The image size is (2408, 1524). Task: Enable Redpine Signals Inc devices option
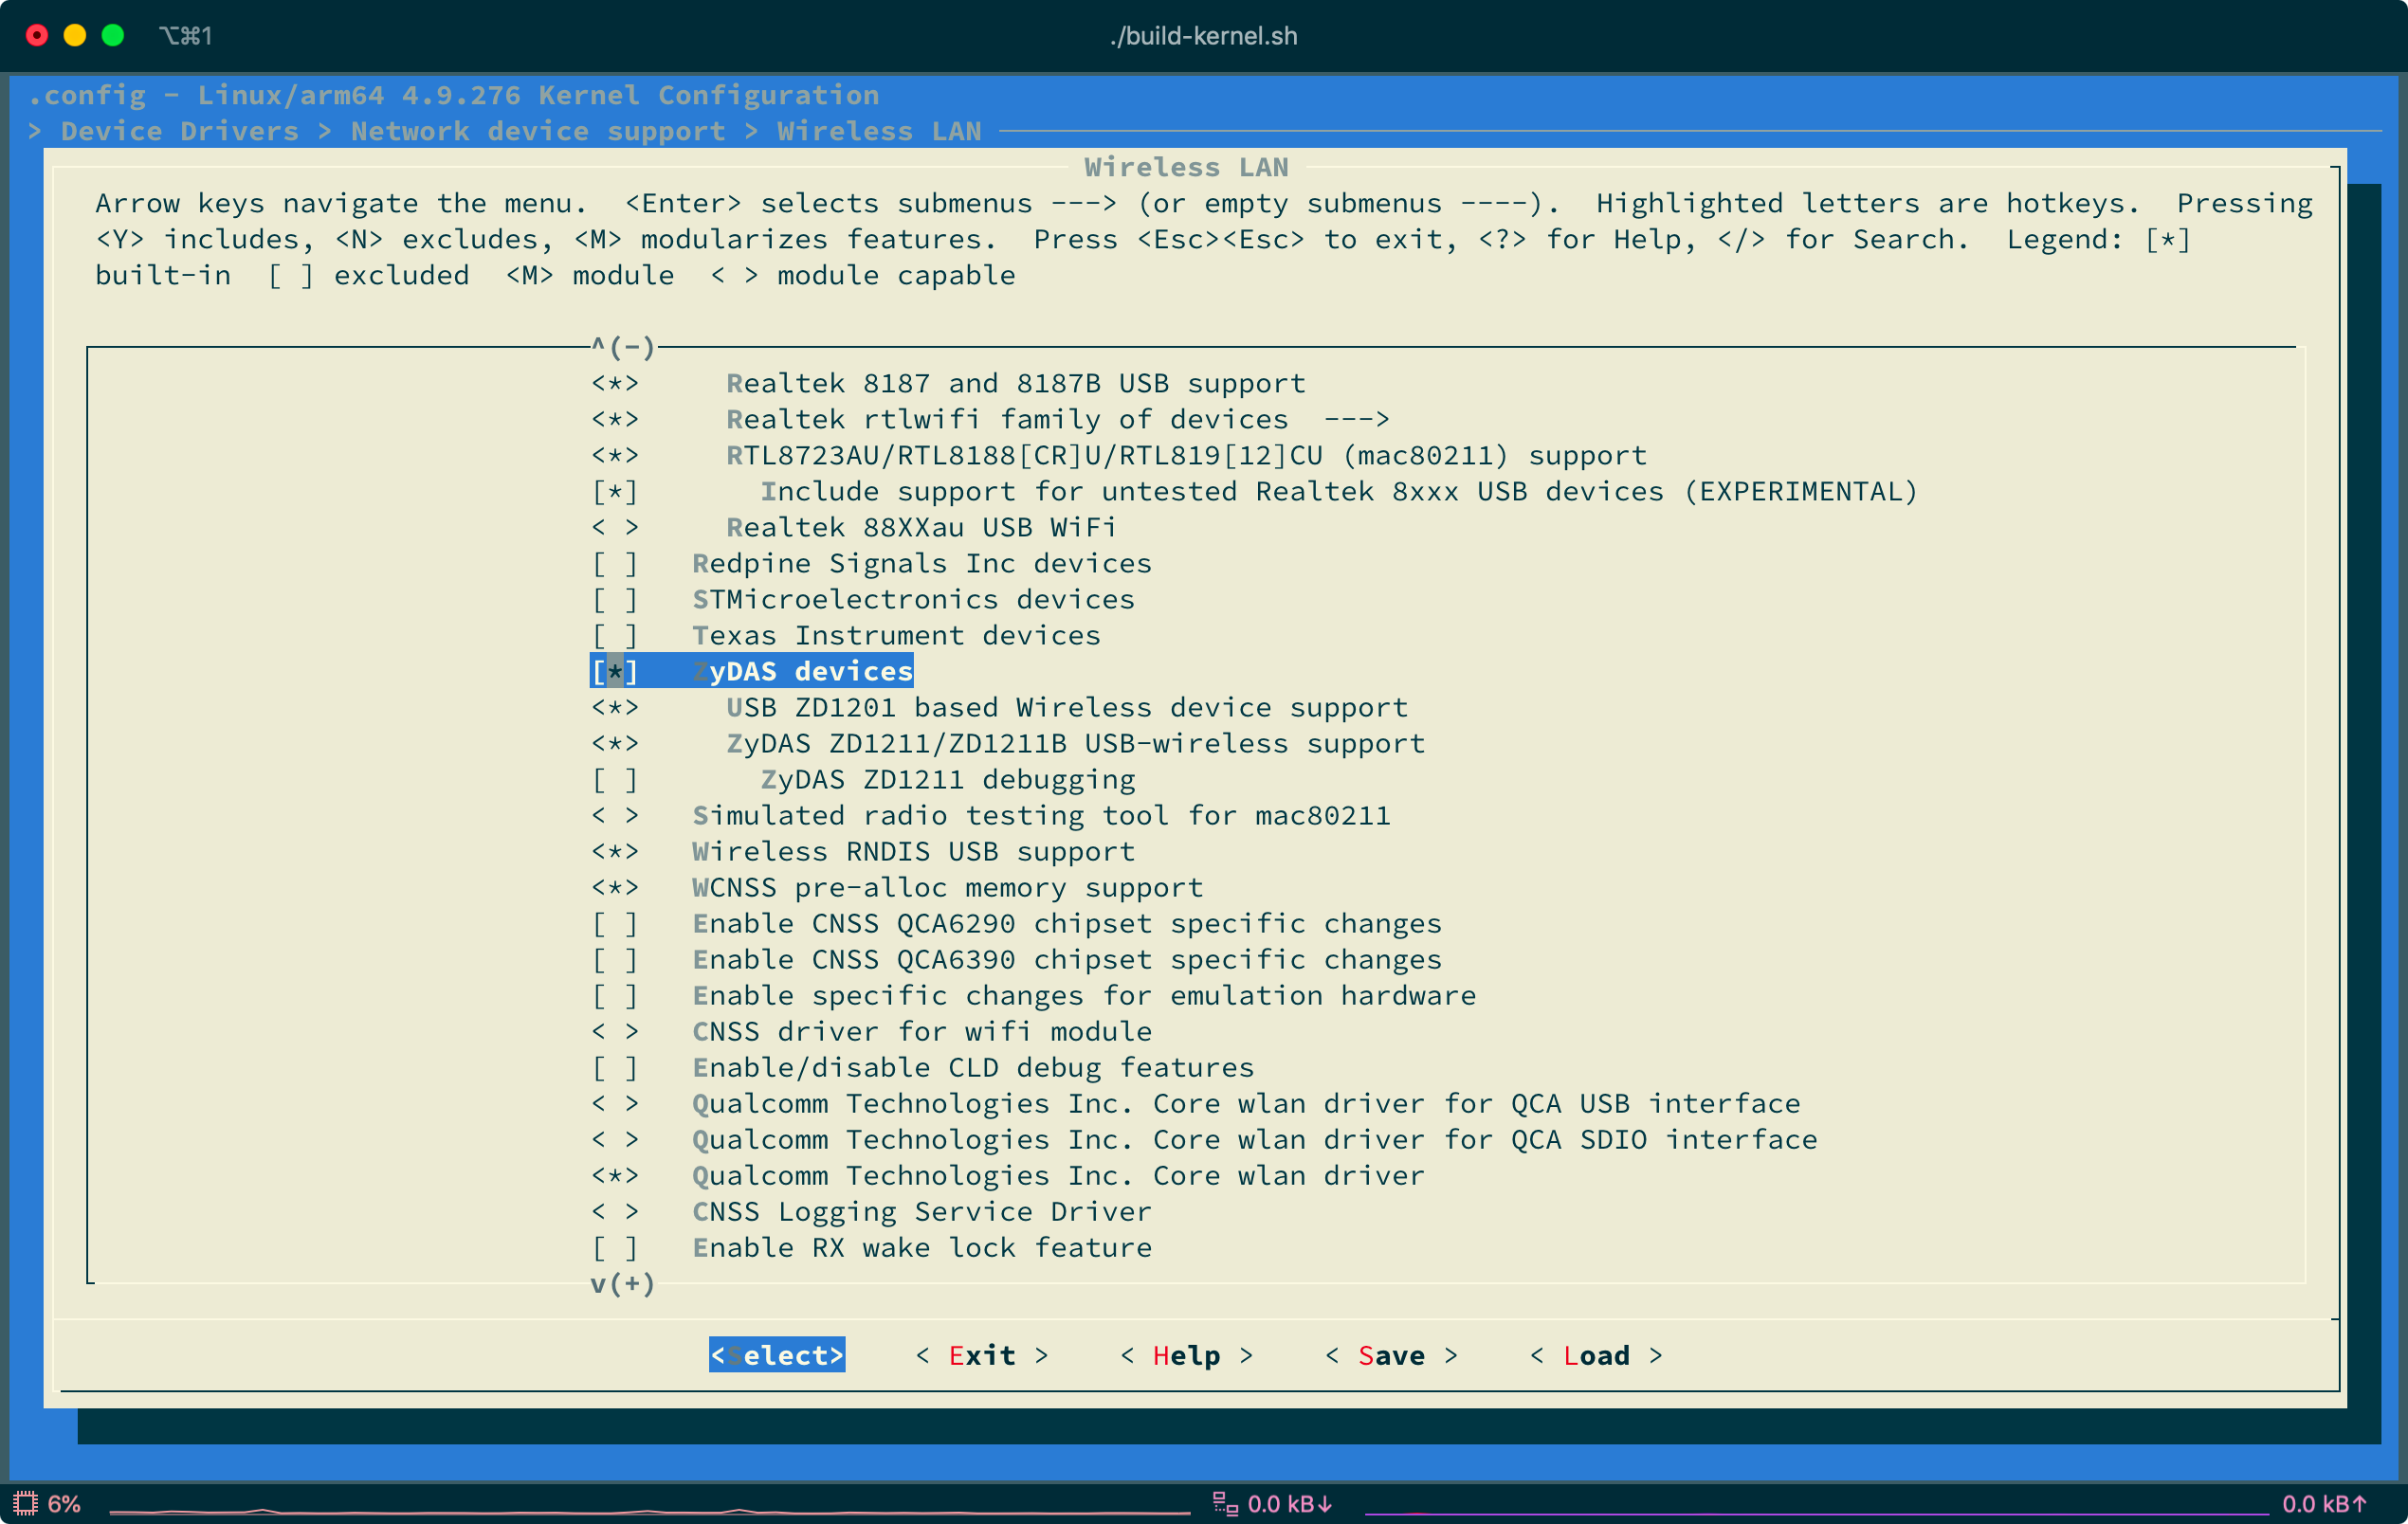(x=615, y=563)
